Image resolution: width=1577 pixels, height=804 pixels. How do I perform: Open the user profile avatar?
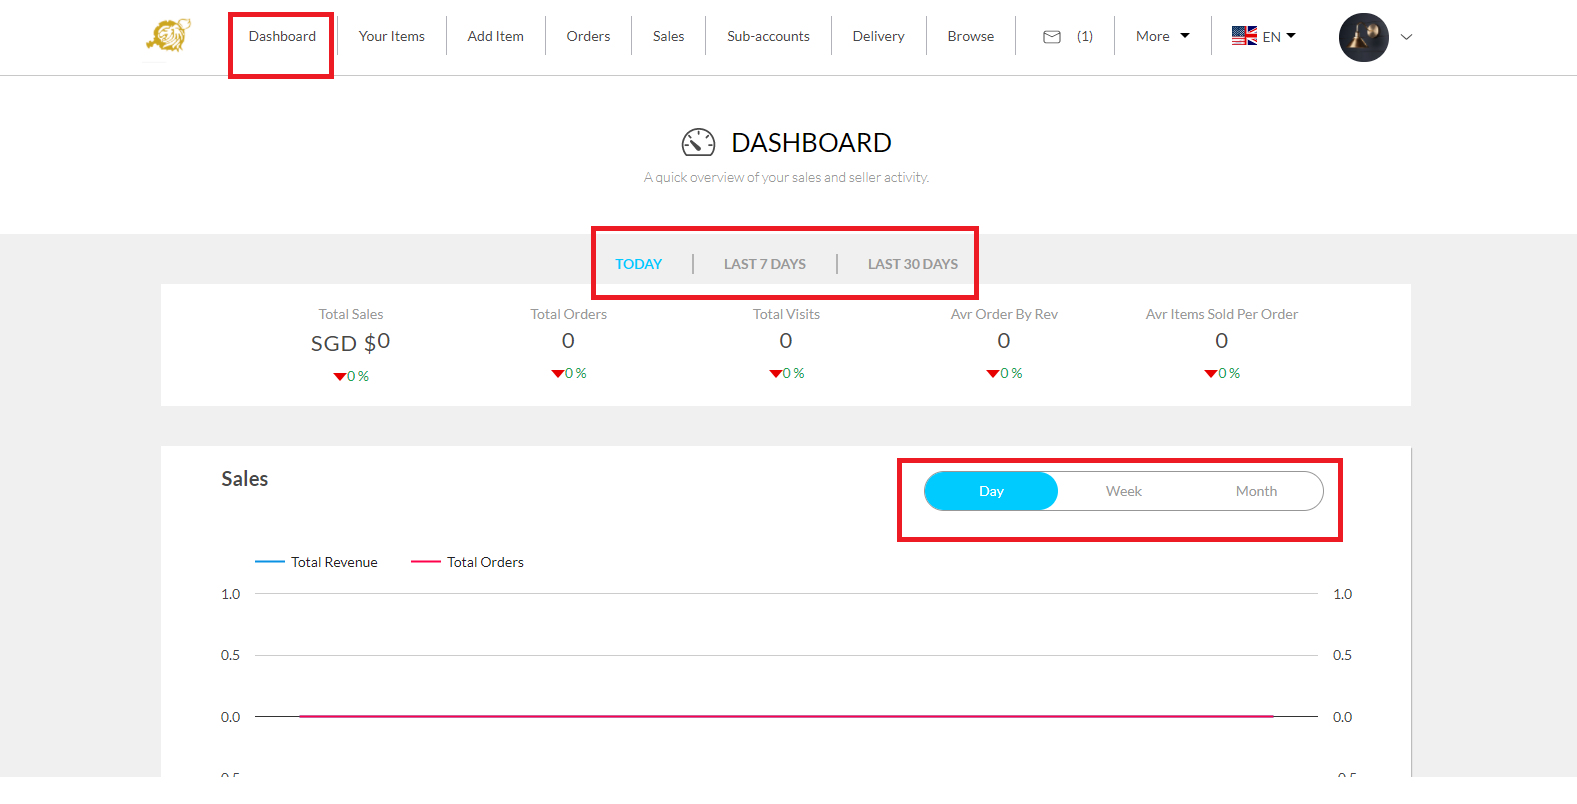pyautogui.click(x=1364, y=37)
